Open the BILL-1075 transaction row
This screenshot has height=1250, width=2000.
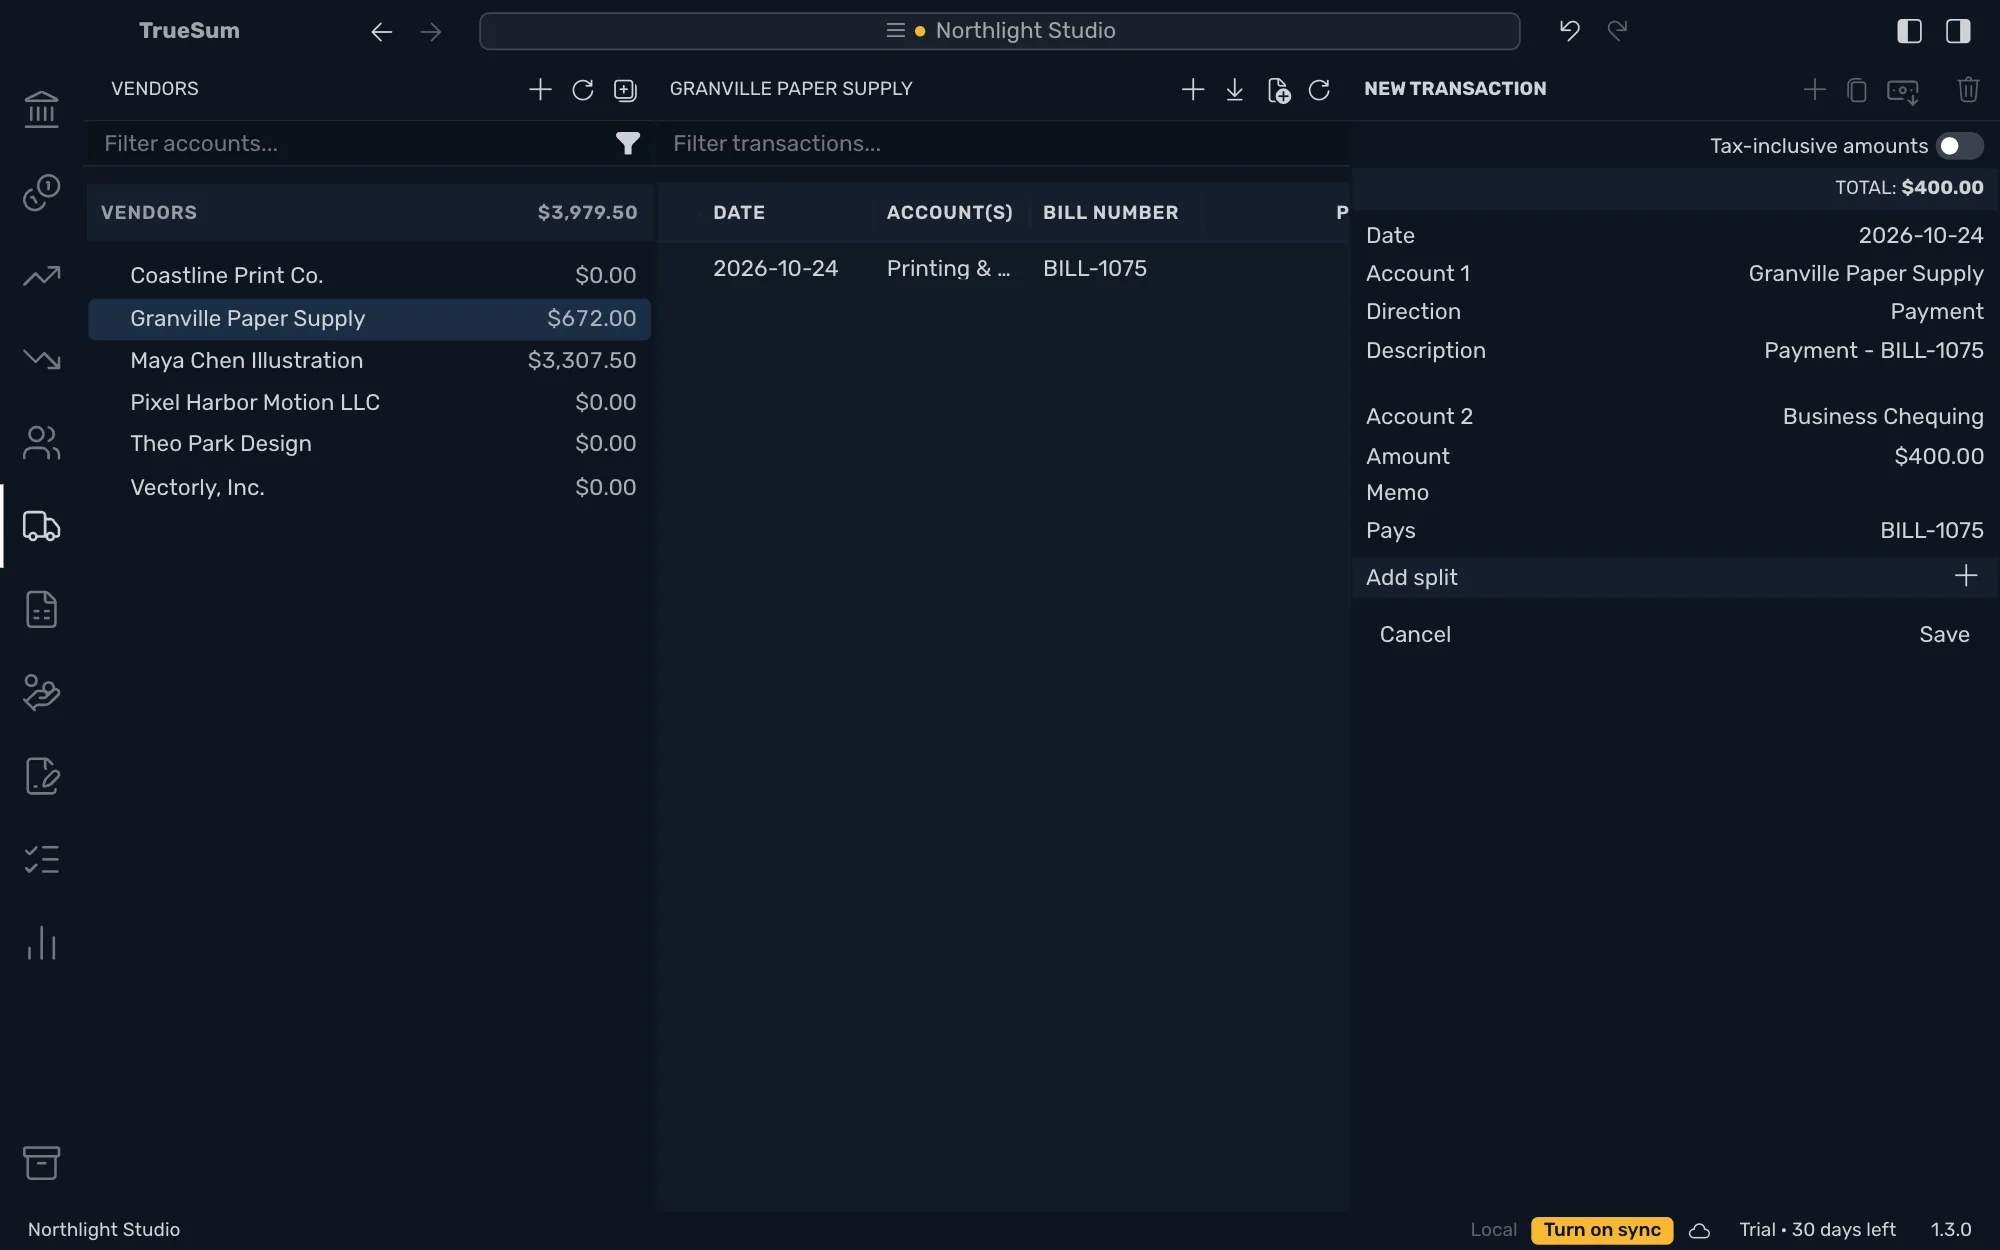pos(1003,269)
